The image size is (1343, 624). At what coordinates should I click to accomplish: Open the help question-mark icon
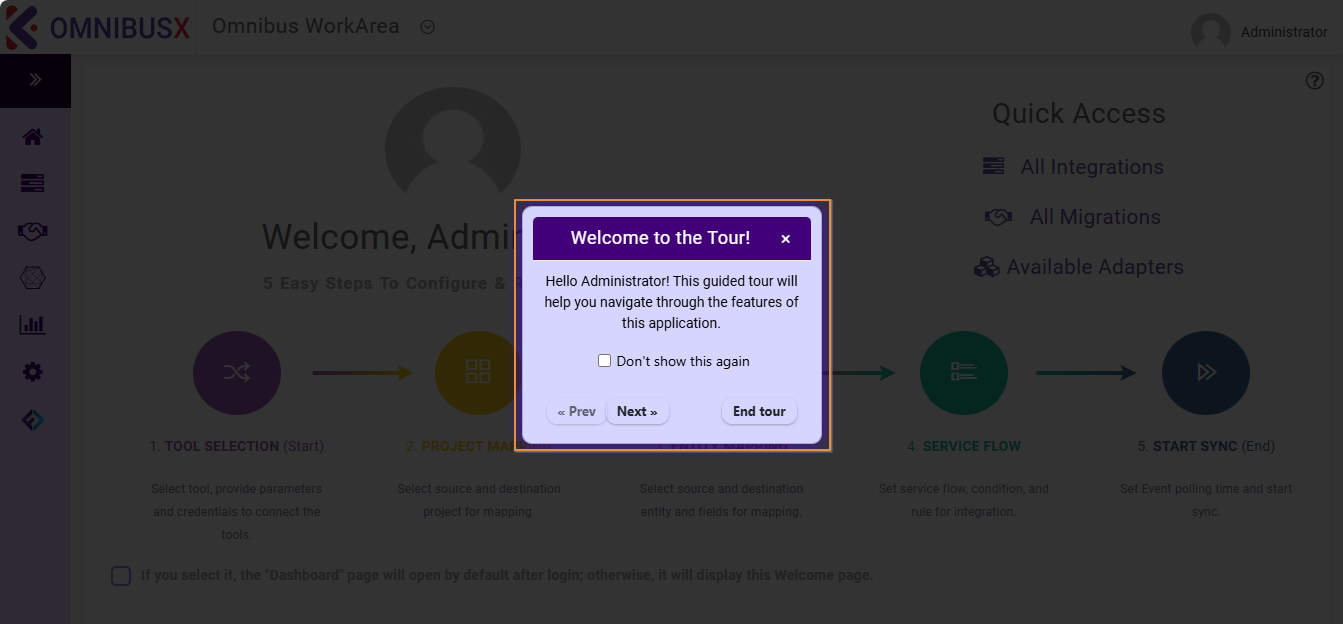click(x=1314, y=80)
